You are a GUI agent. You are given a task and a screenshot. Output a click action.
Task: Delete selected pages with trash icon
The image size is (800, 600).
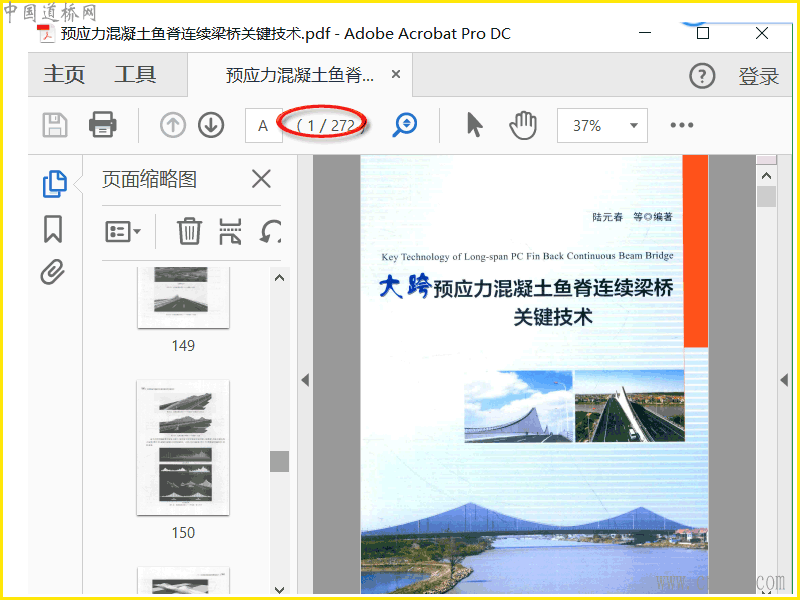click(189, 231)
